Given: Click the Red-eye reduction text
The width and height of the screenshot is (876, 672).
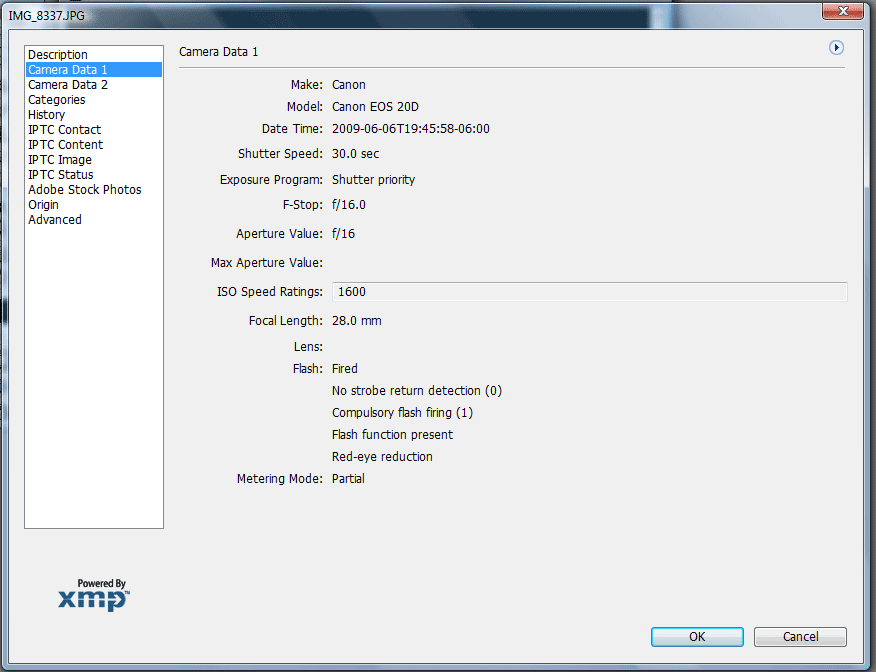Looking at the screenshot, I should point(382,457).
